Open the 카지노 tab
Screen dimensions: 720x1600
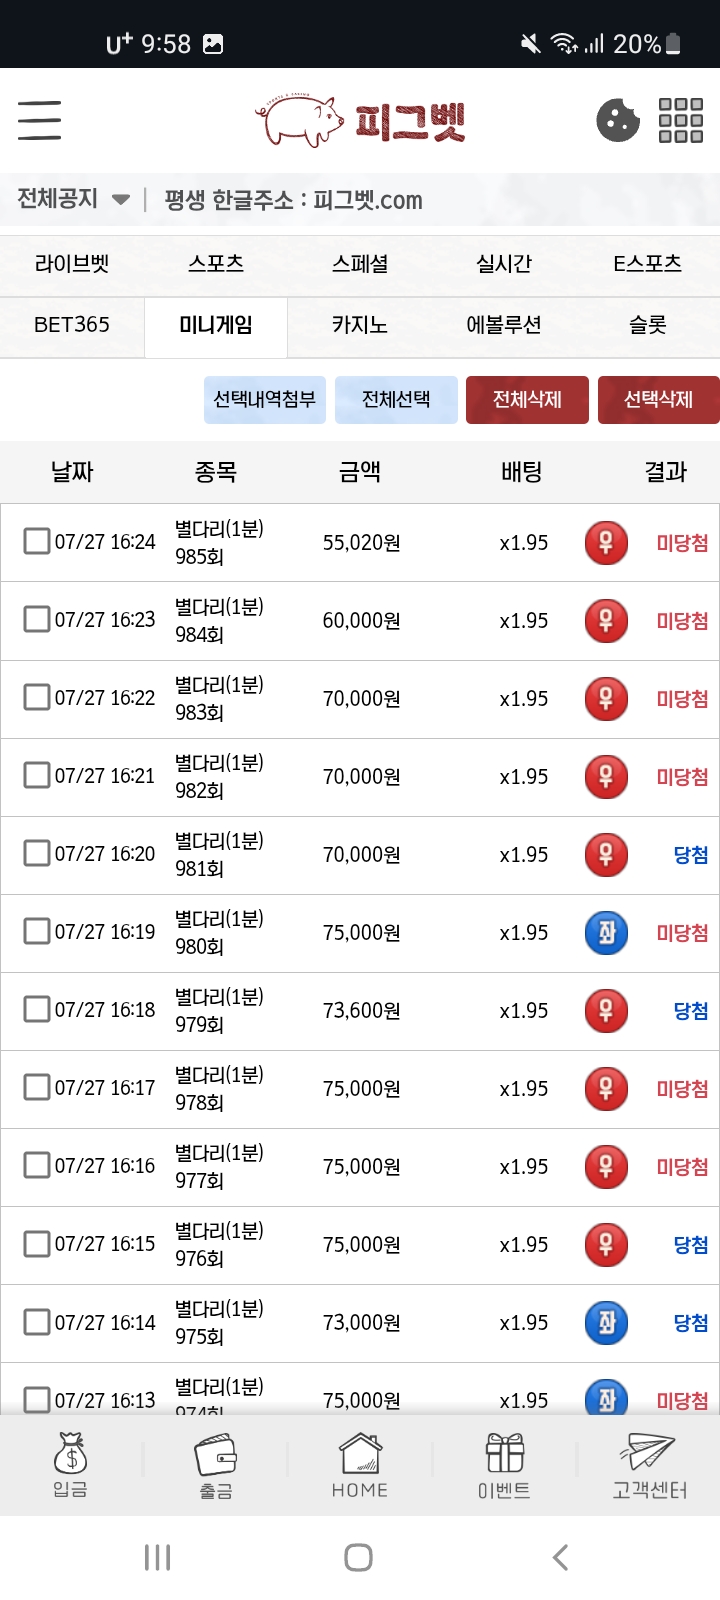pos(360,325)
